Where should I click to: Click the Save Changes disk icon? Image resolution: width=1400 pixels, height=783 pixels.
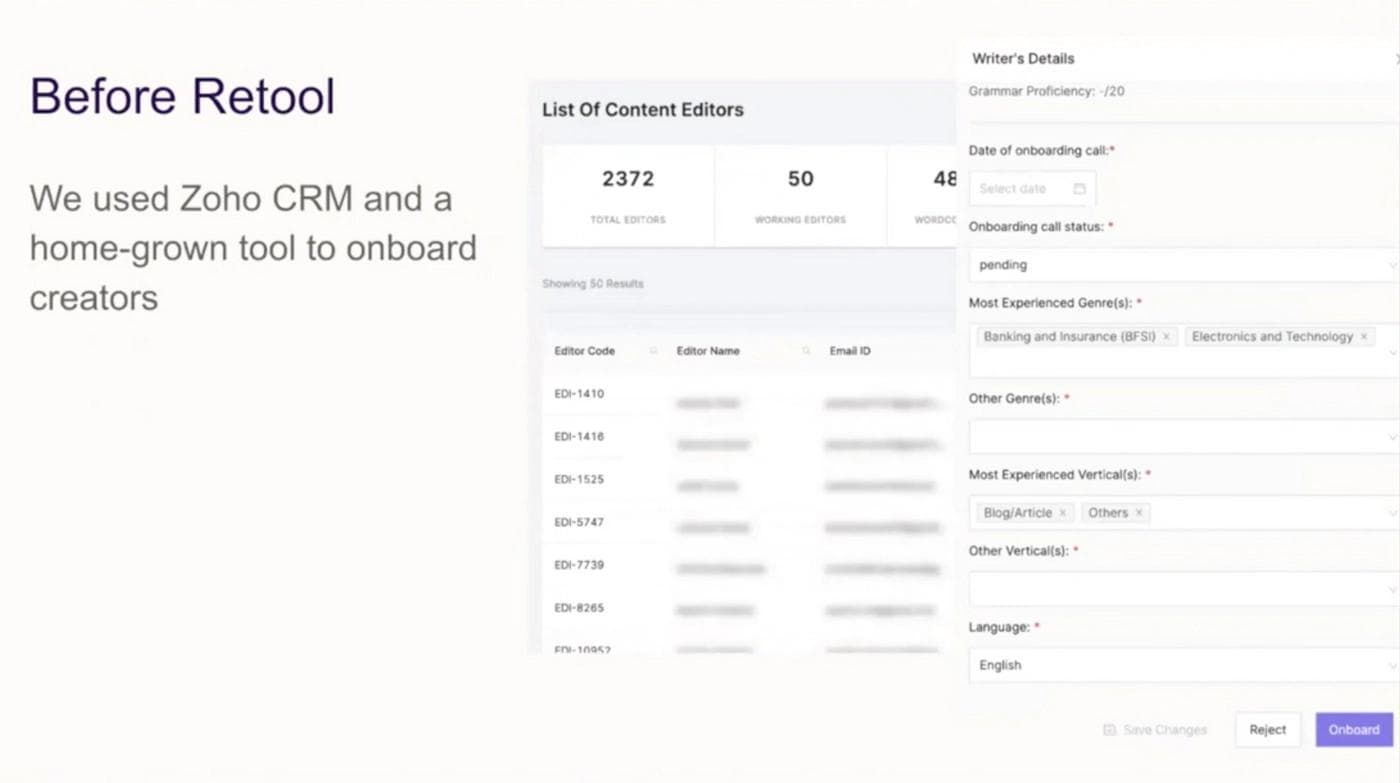click(x=1109, y=730)
